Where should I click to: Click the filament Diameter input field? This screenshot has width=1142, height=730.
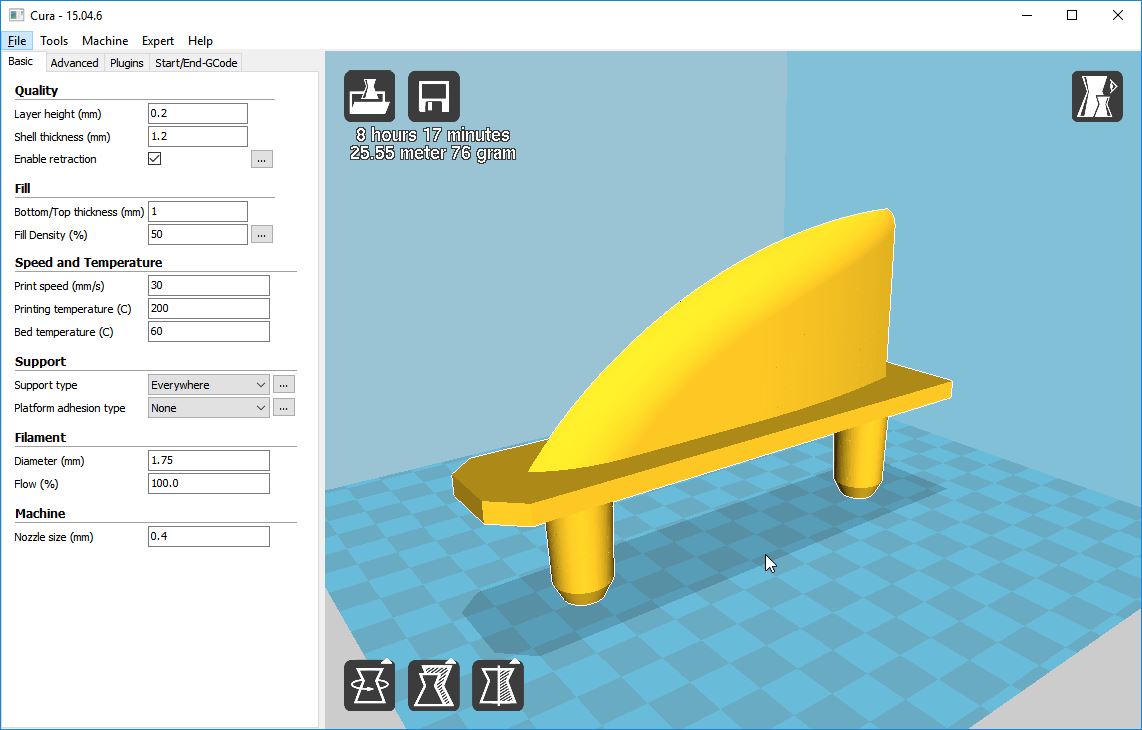(208, 460)
